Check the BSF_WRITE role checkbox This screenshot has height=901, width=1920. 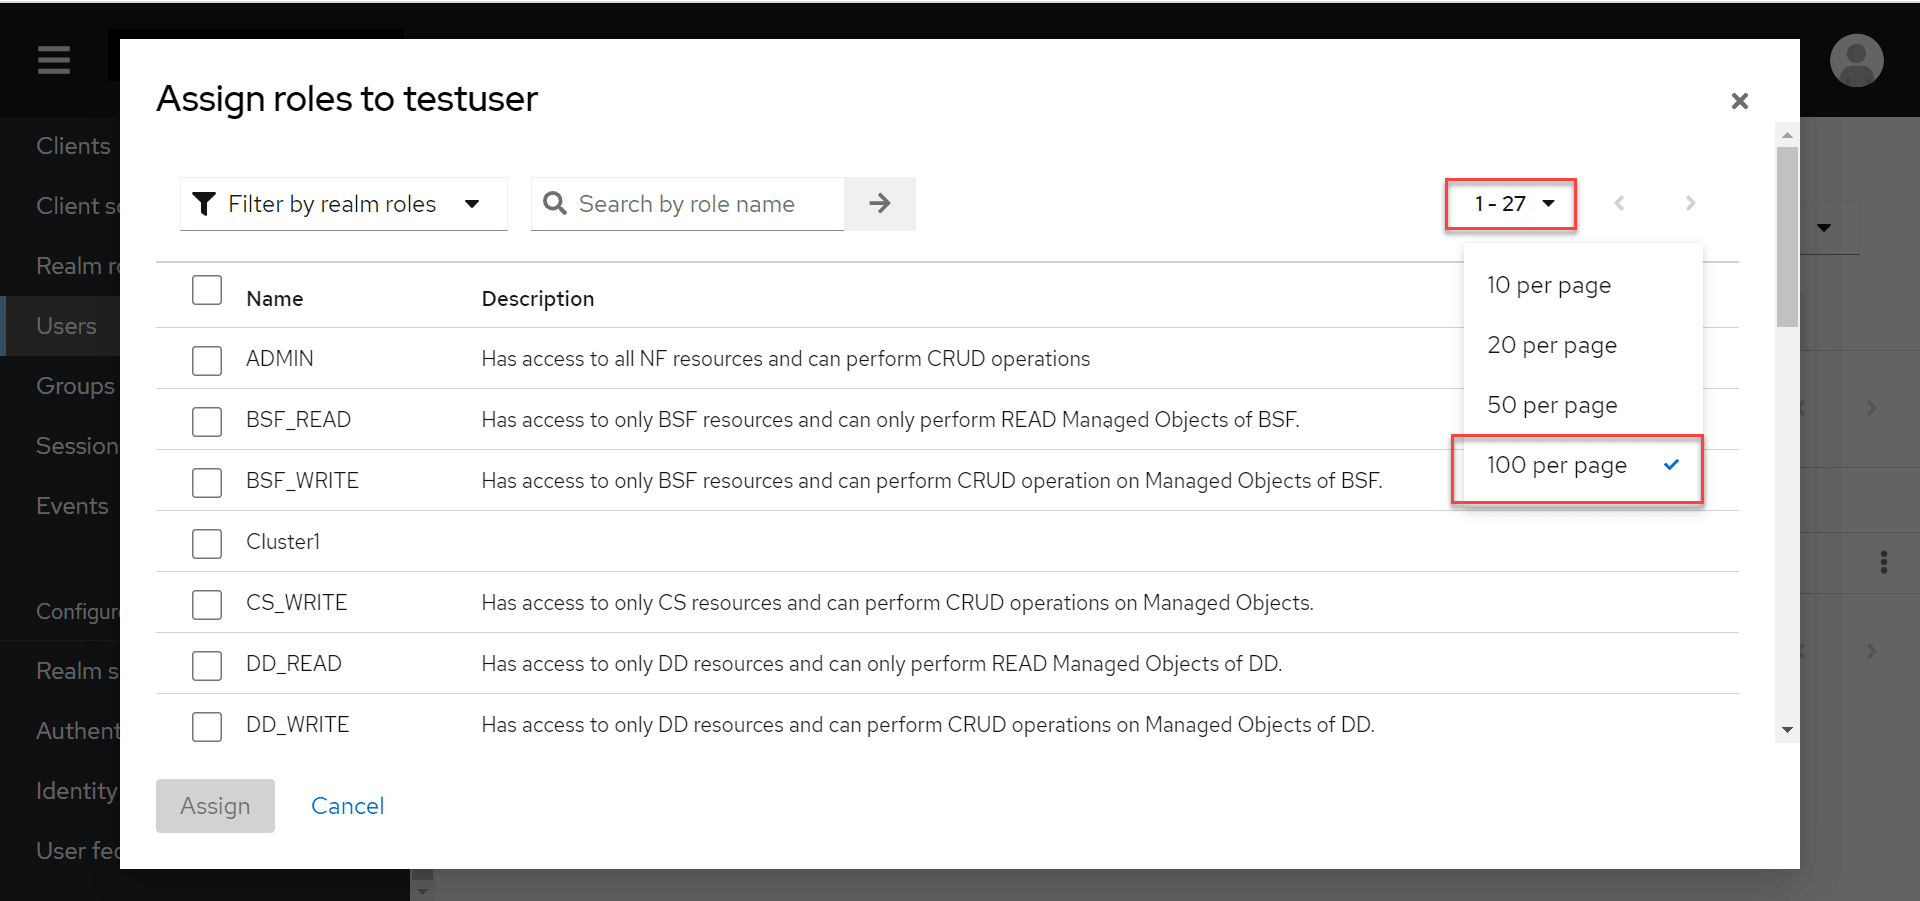point(207,482)
